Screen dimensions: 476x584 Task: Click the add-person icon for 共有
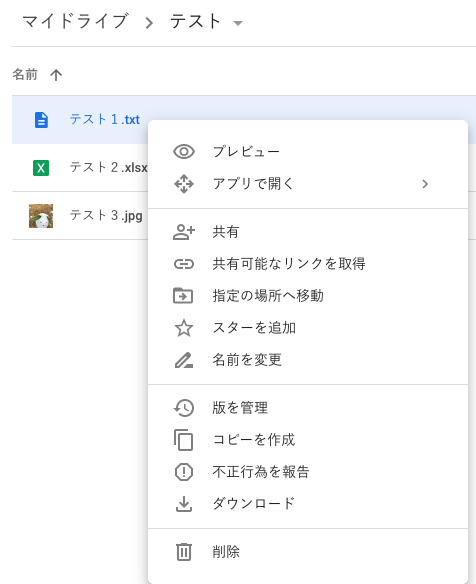click(184, 232)
